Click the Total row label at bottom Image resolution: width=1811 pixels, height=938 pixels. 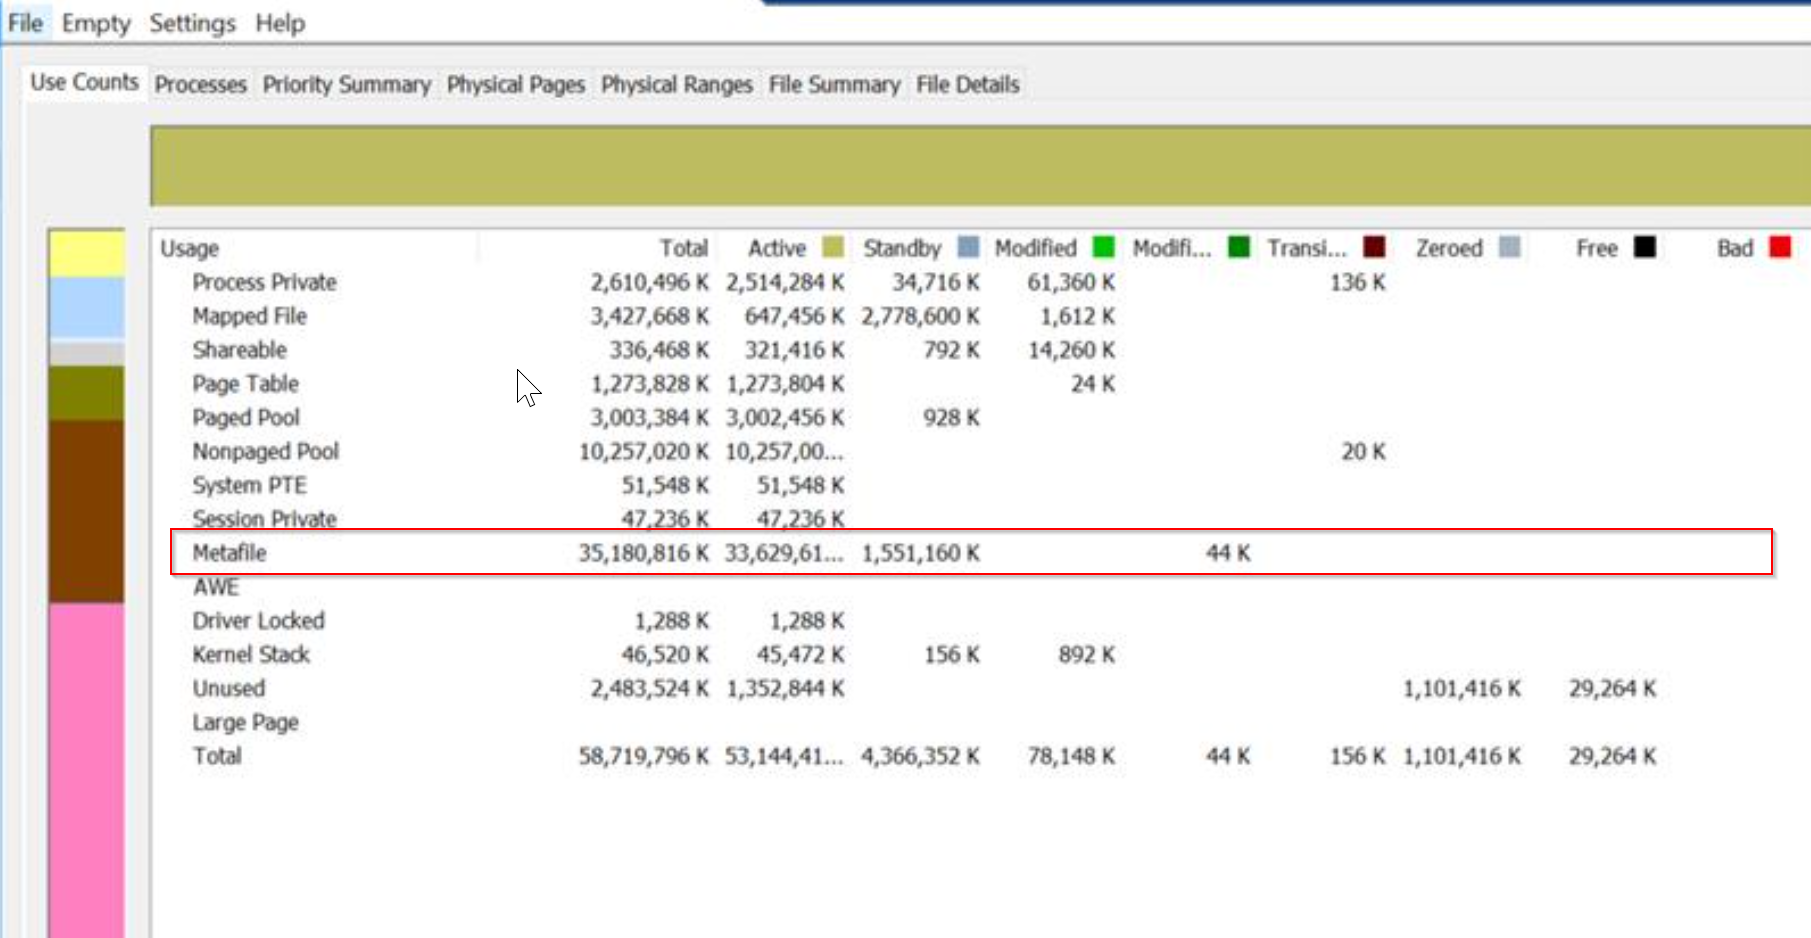coord(217,756)
